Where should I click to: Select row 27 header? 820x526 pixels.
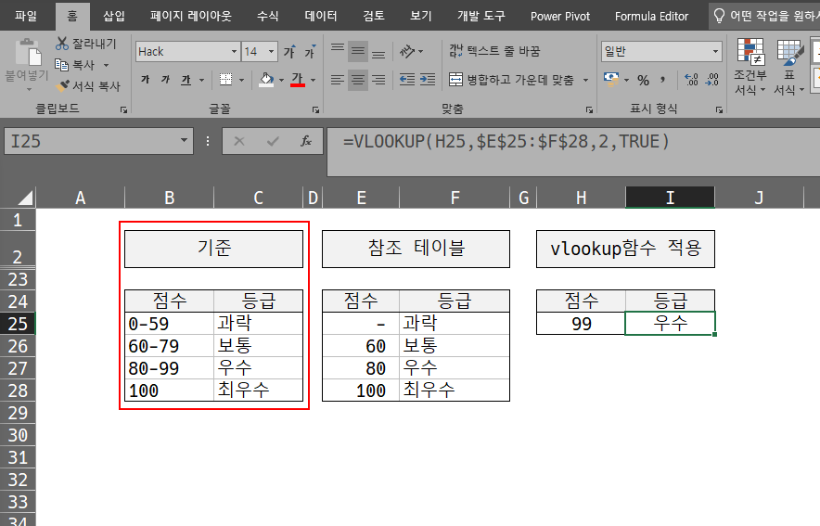[18, 368]
